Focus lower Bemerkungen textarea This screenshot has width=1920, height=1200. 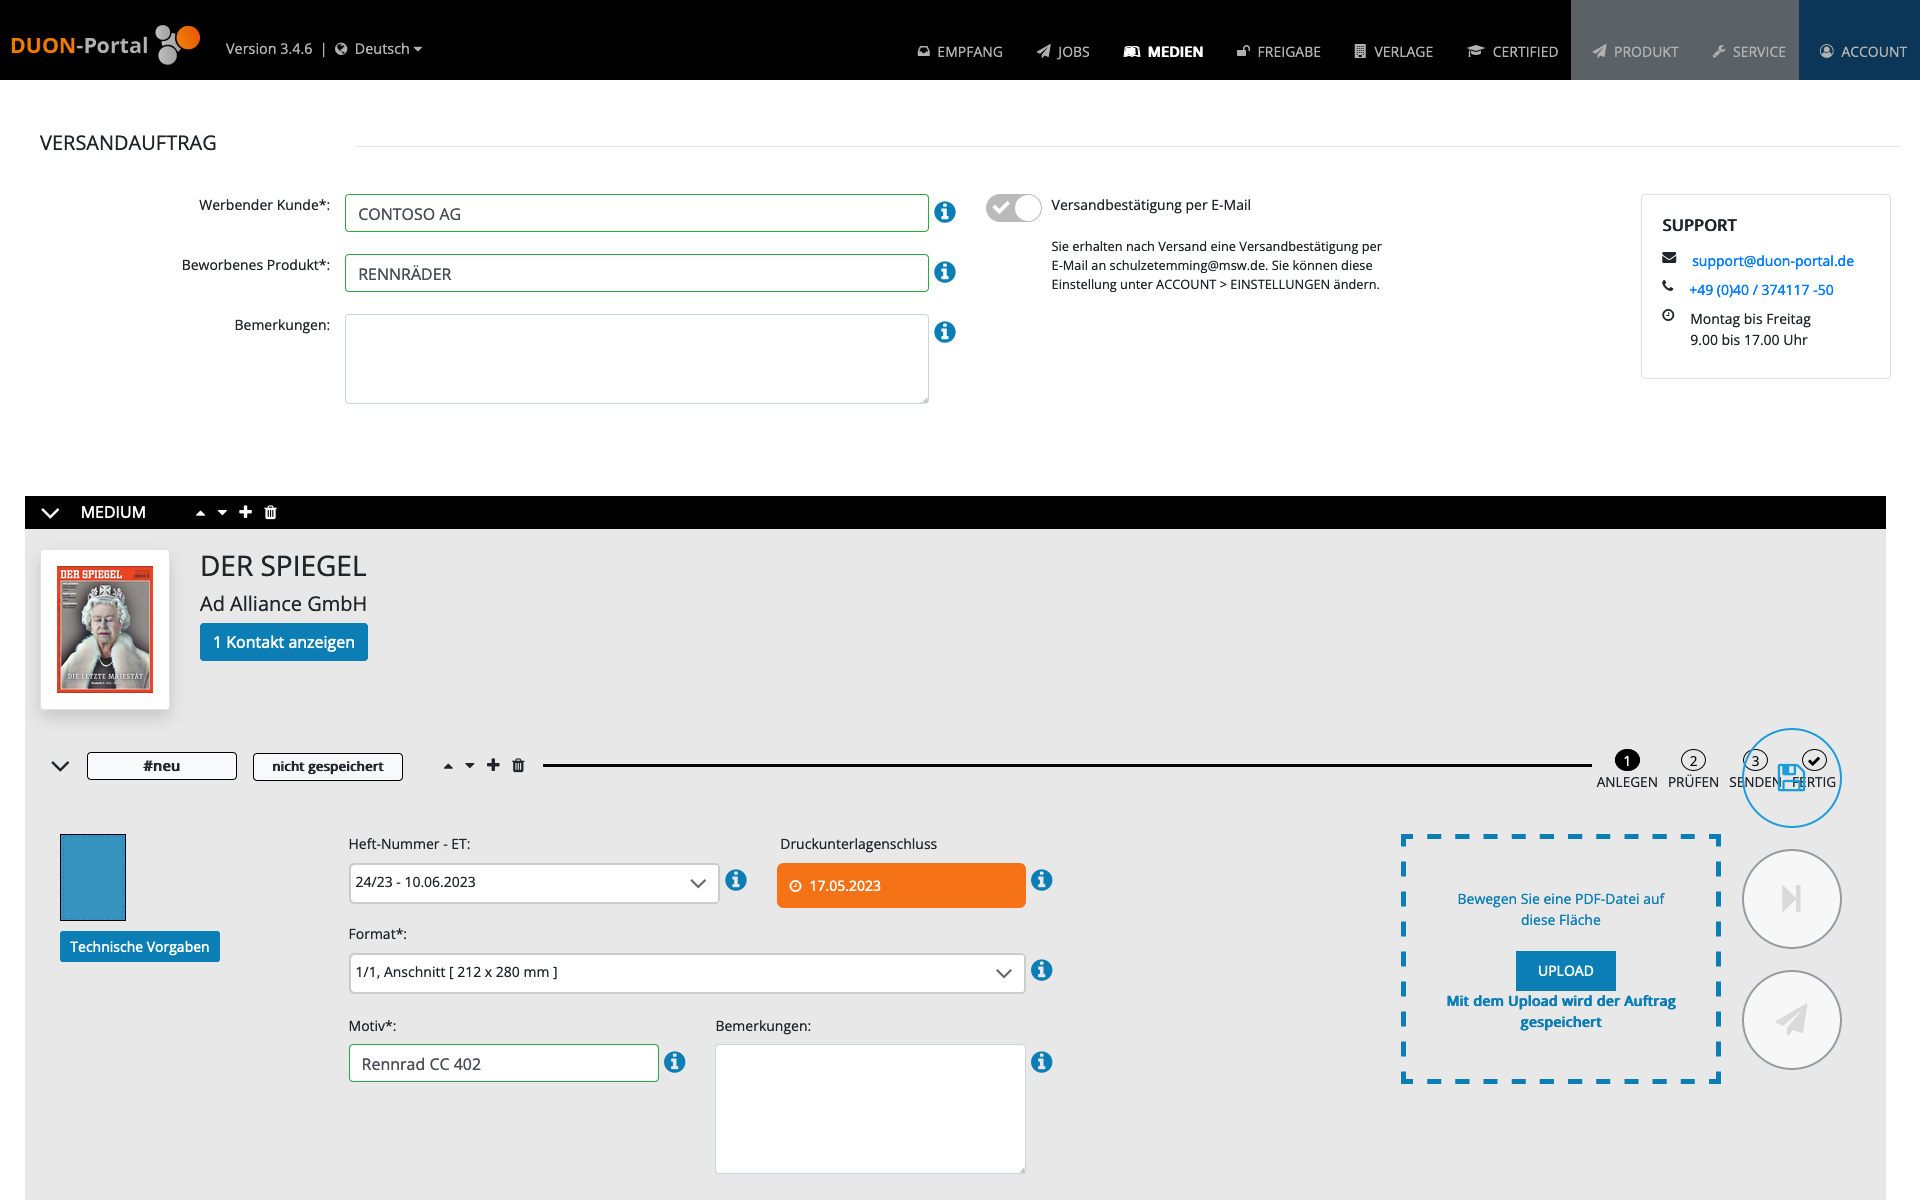click(870, 1109)
